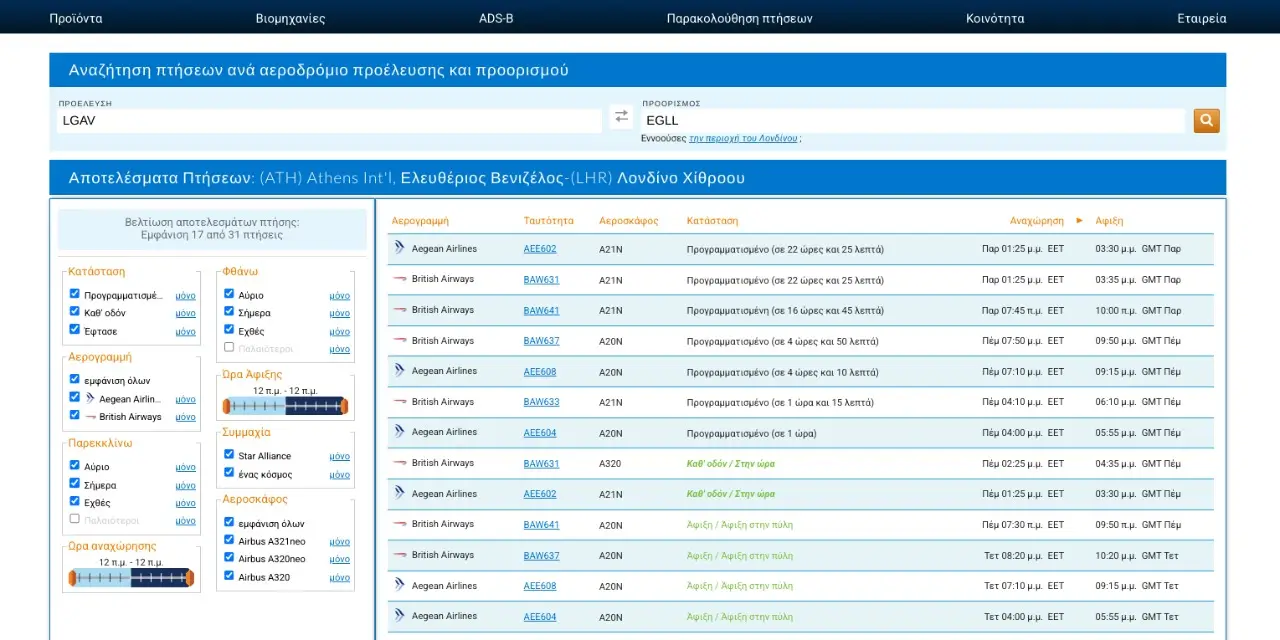Toggle the Airbus A321neo checkbox
The width and height of the screenshot is (1280, 640).
[x=229, y=541]
